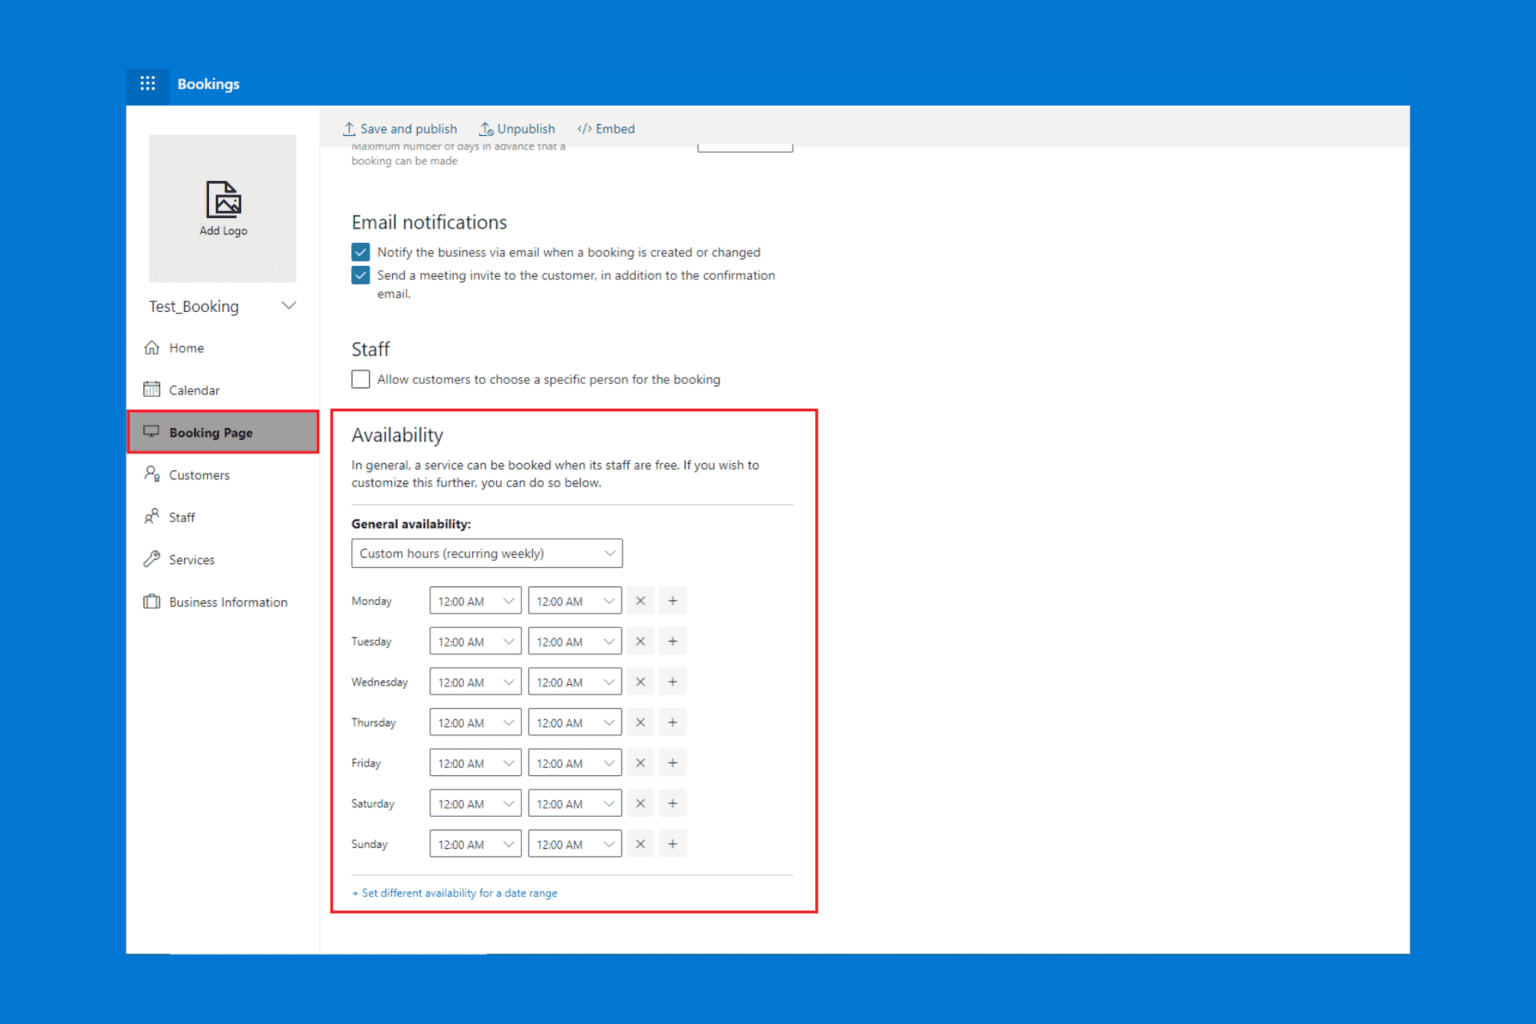The height and width of the screenshot is (1024, 1536).
Task: Remove Friday hours with the X icon
Action: click(x=640, y=763)
